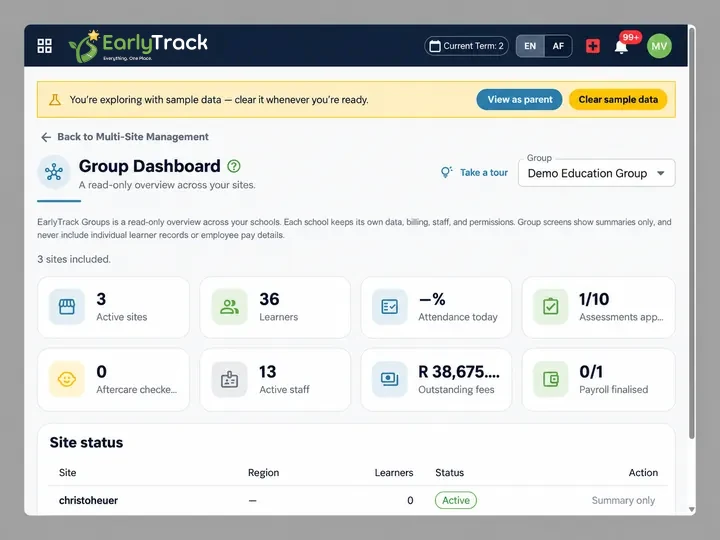Switch language to AF
The image size is (720, 540).
(558, 46)
